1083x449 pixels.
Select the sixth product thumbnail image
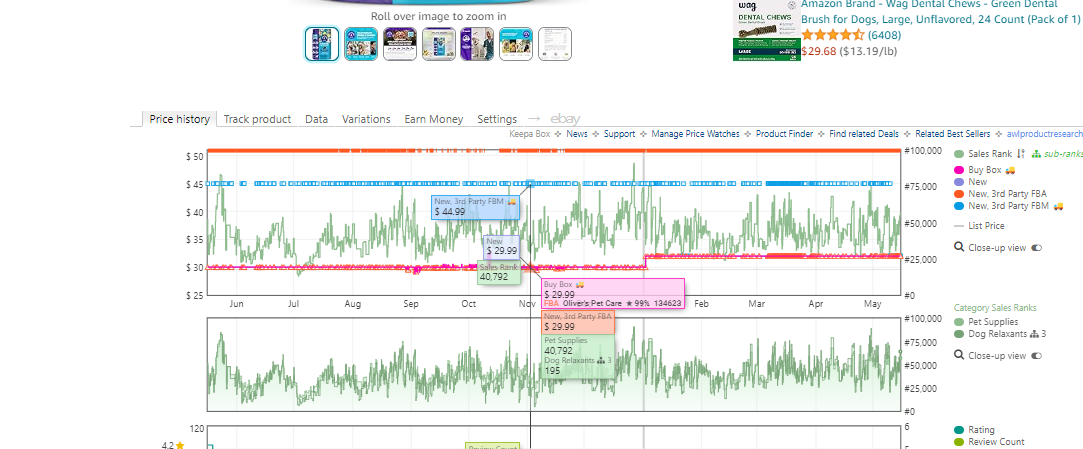516,44
